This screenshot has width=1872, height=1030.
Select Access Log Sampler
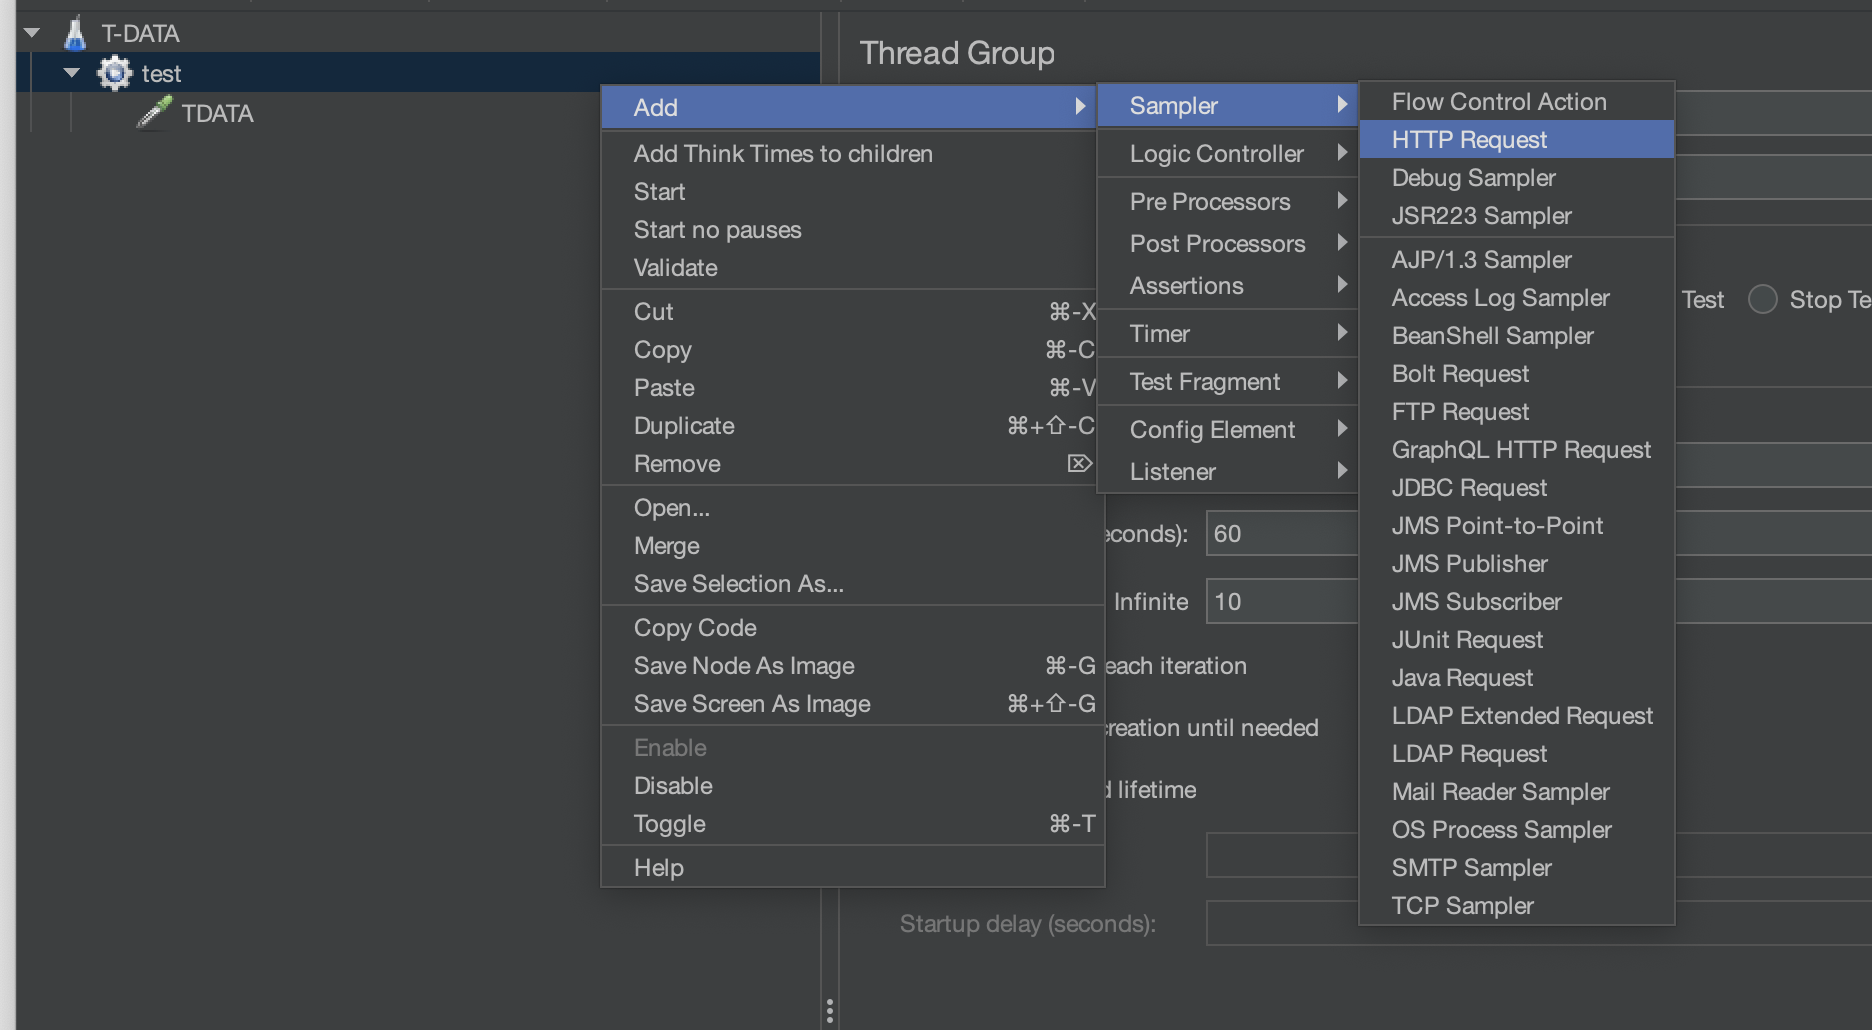(1517, 297)
